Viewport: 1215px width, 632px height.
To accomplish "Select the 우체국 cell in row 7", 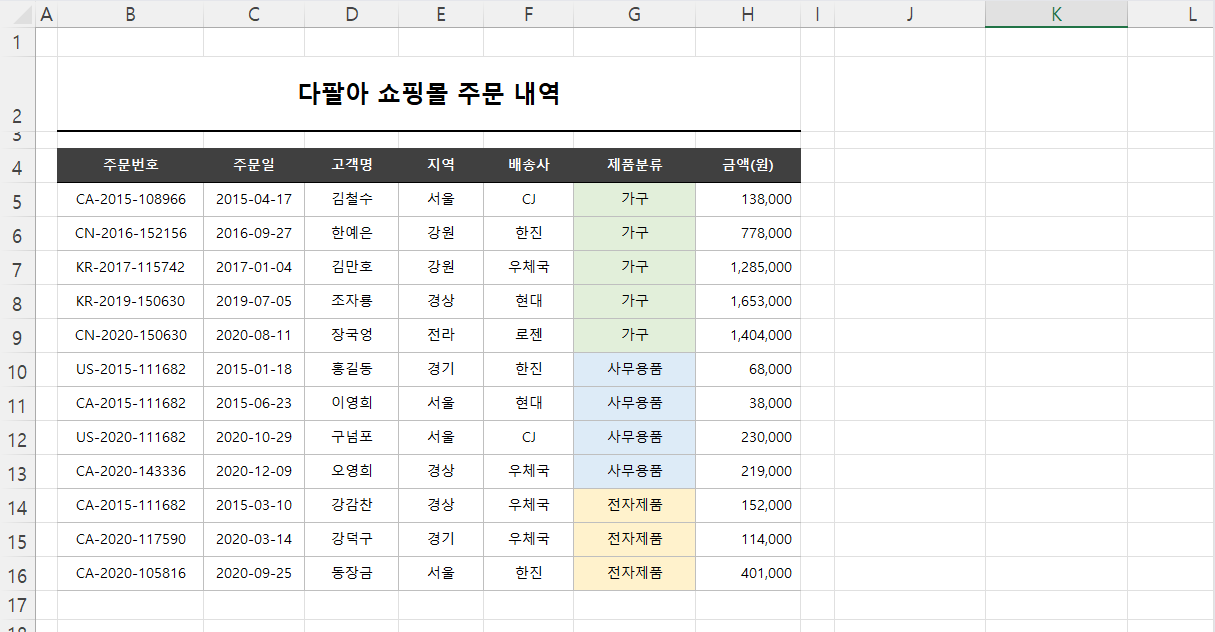I will 528,267.
